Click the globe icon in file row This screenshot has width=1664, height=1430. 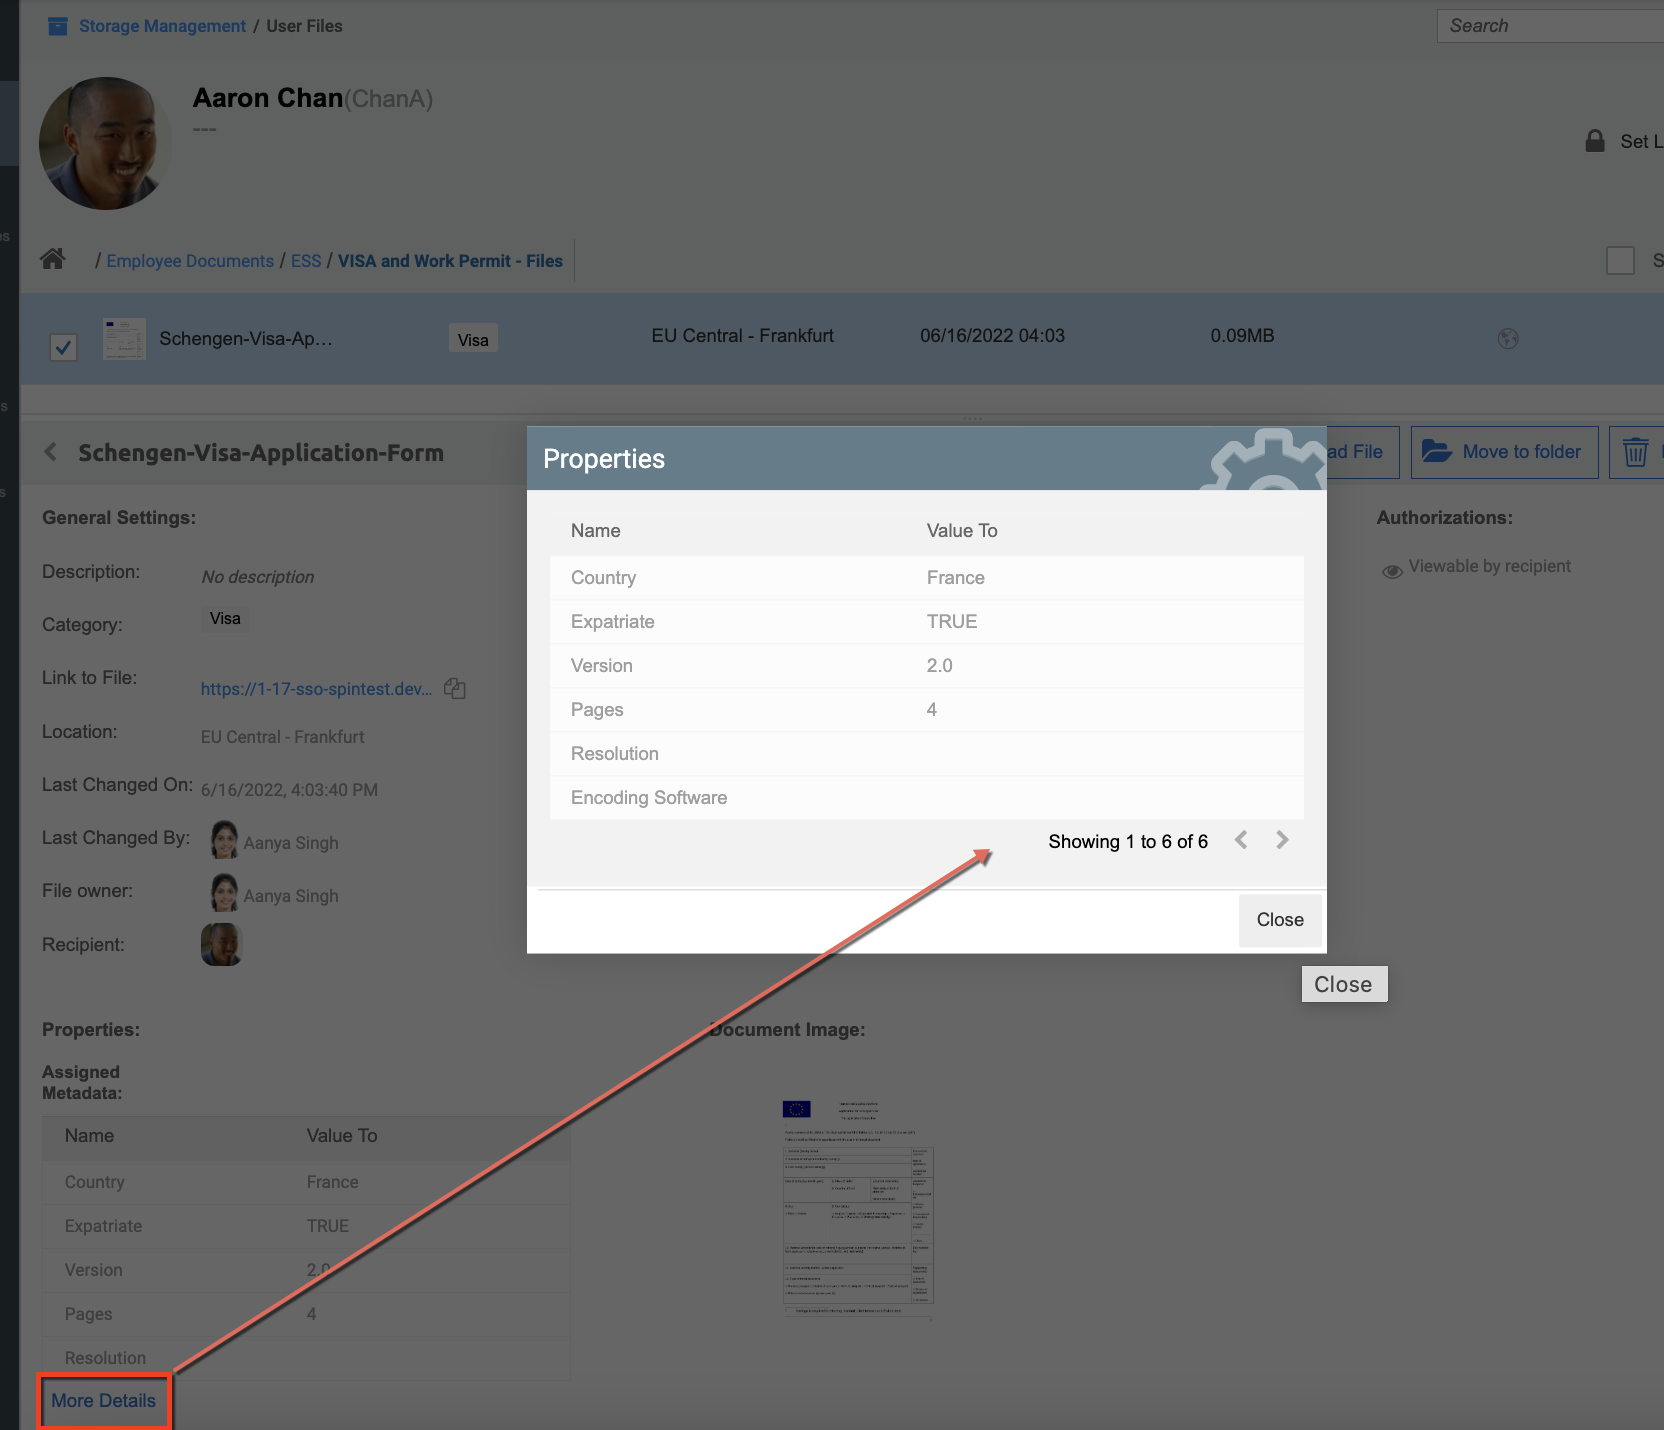coord(1508,339)
